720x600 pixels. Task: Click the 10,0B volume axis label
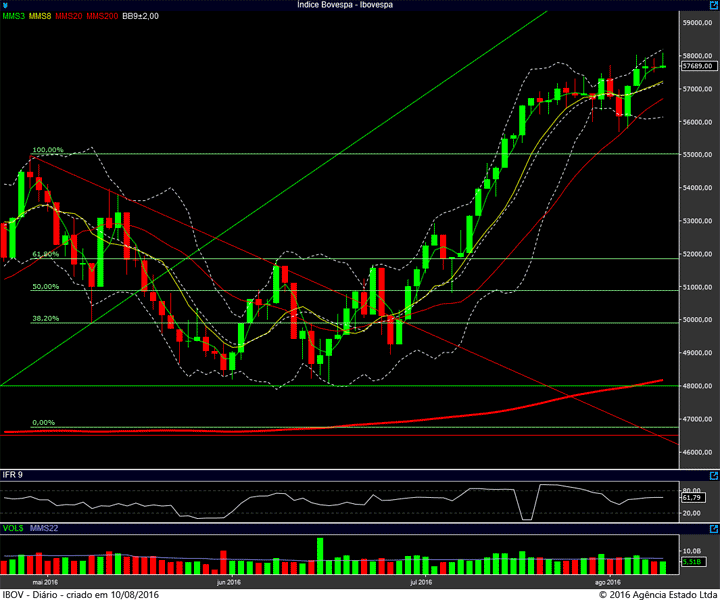[692, 551]
